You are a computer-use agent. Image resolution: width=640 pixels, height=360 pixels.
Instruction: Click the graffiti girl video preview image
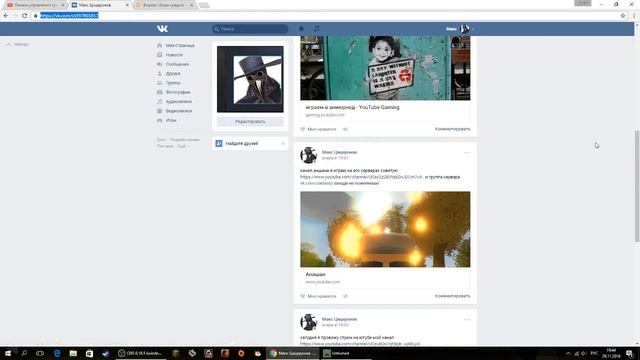coord(385,68)
